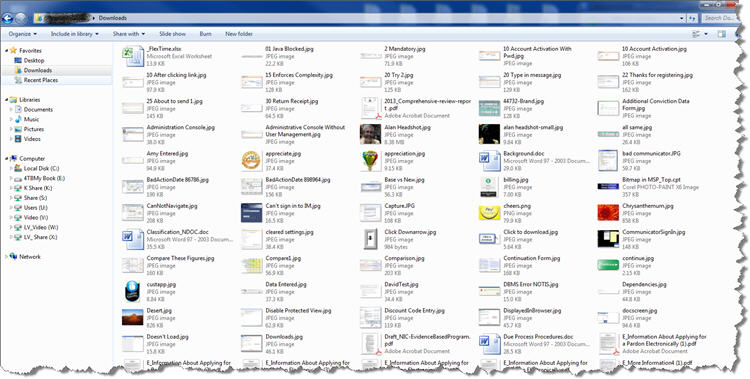
Task: Collapse the Computer section
Action: click(6, 158)
